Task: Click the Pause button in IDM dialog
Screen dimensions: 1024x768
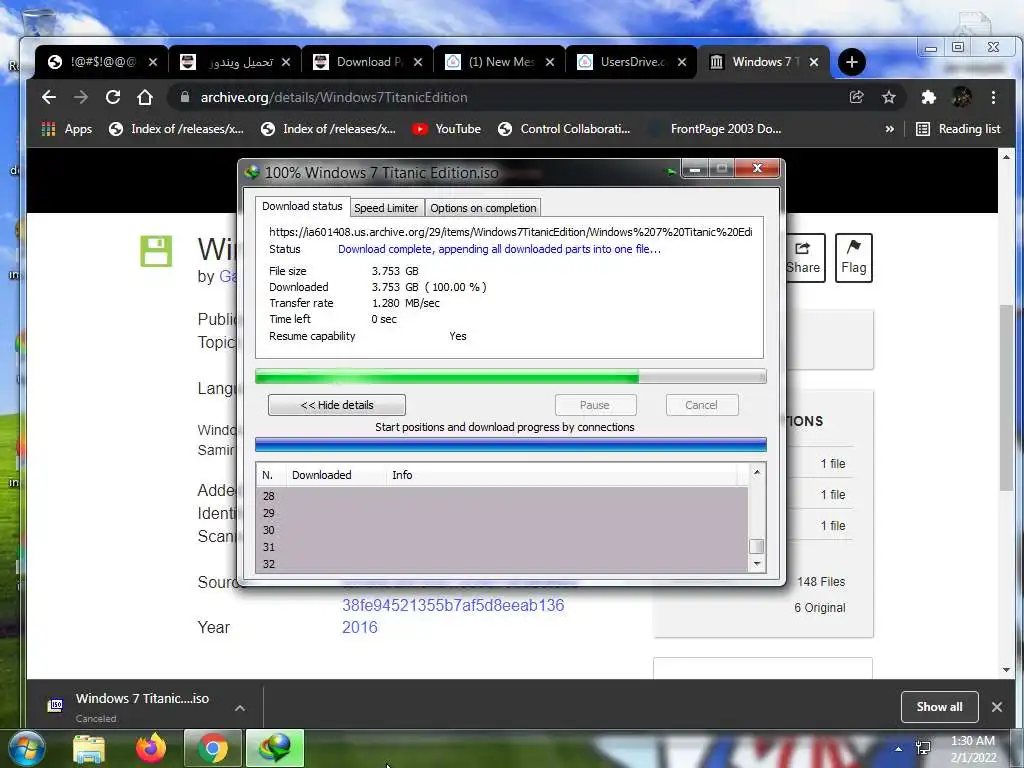Action: [595, 405]
